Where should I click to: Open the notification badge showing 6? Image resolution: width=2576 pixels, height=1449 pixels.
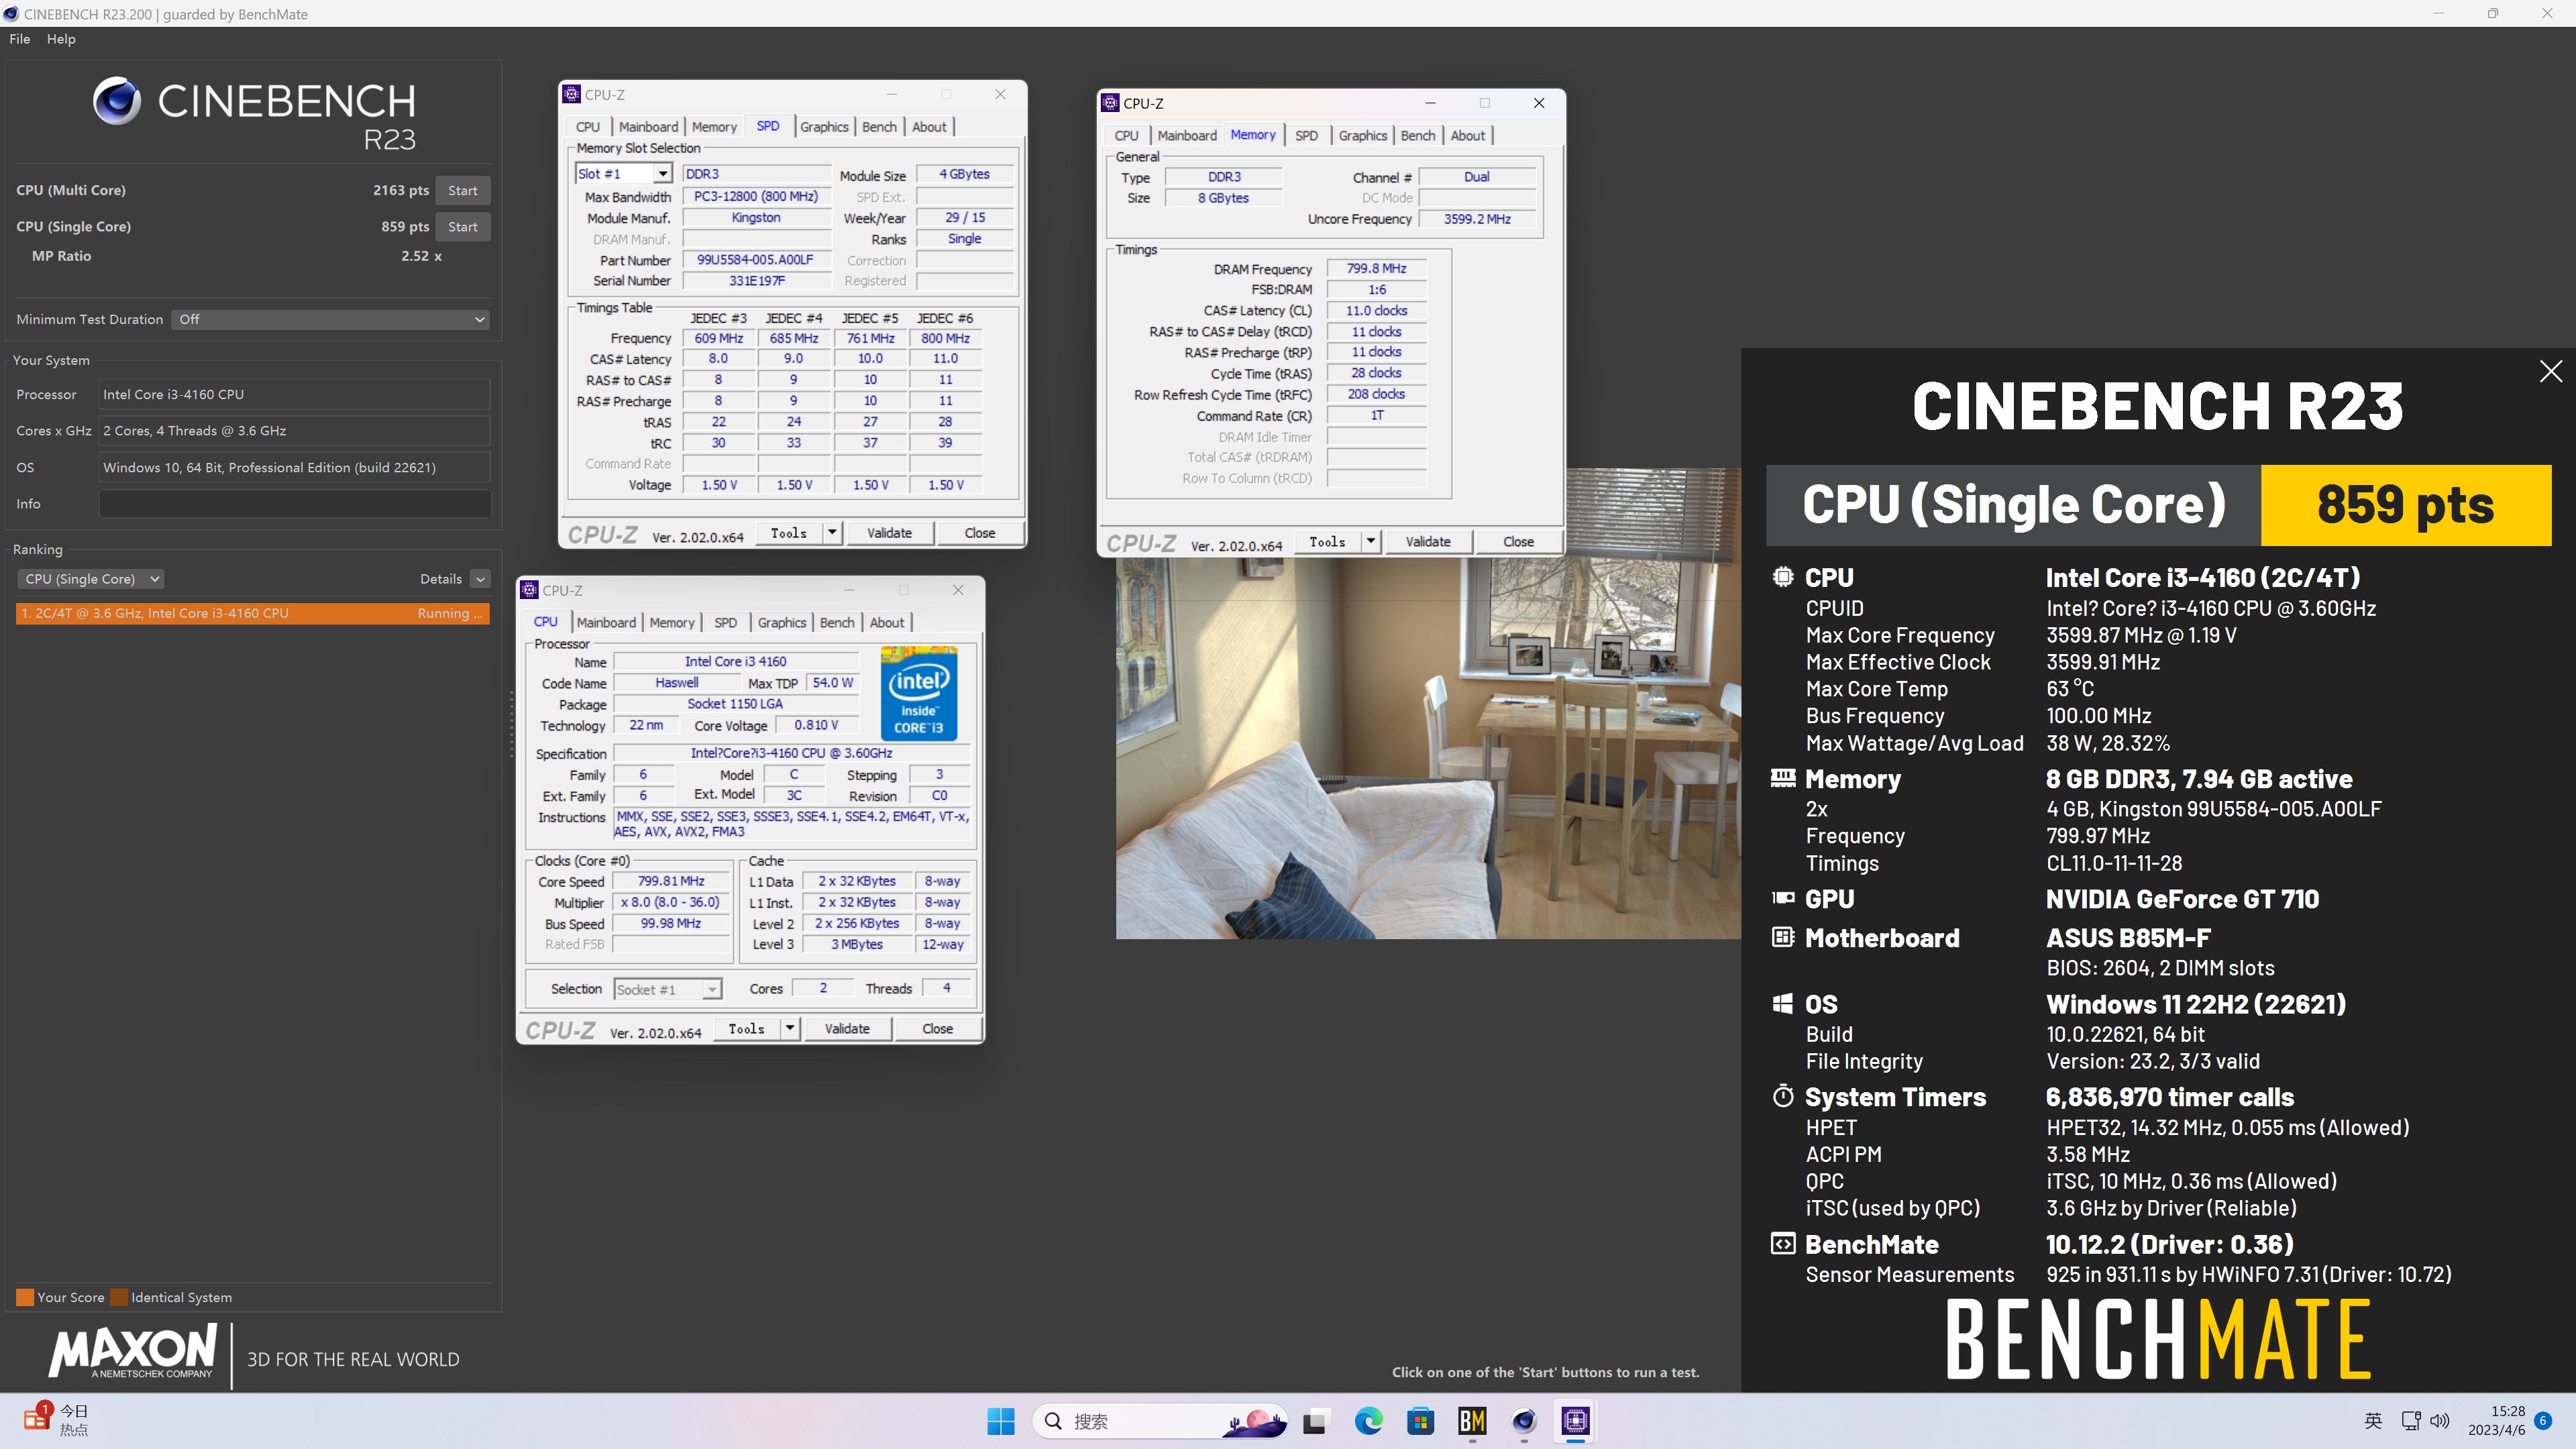coord(2543,1421)
